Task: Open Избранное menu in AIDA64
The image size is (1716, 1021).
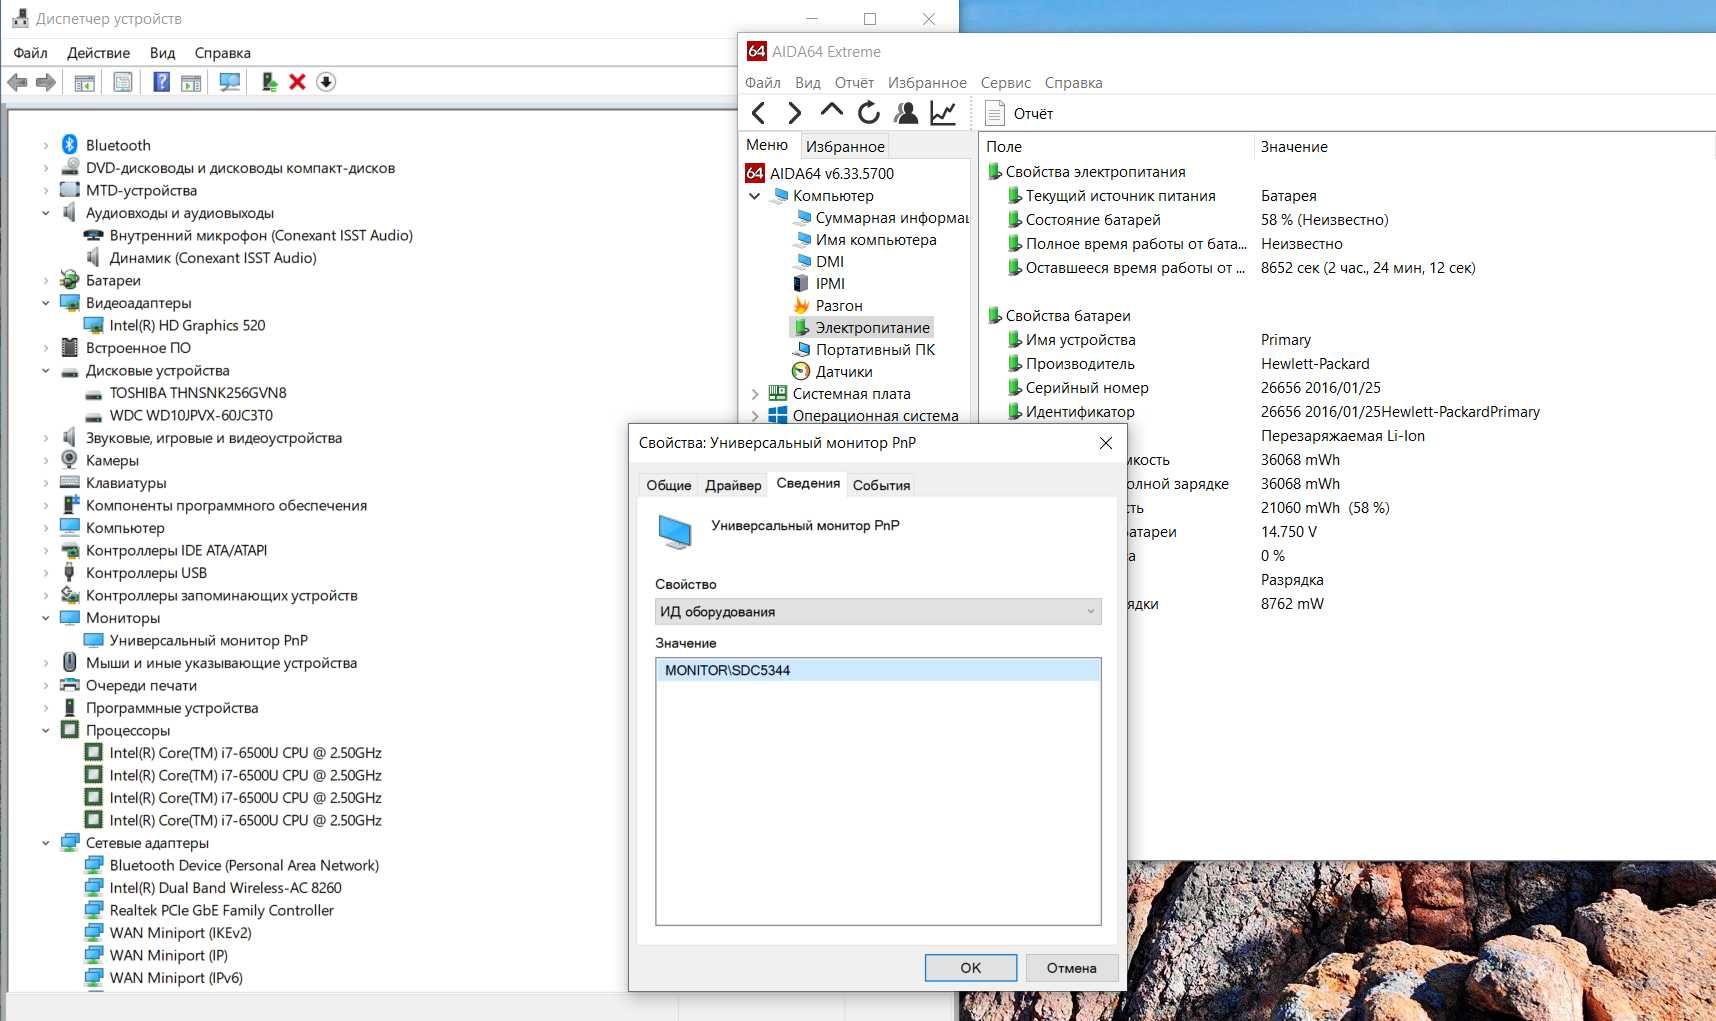Action: (x=927, y=83)
